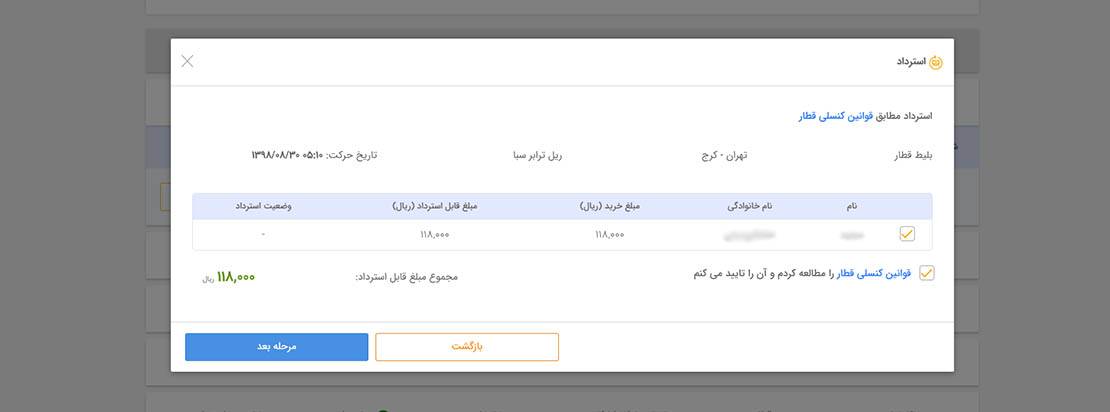Click the وضعیت استرداد column header
Viewport: 1110px width, 412px height.
tap(263, 206)
